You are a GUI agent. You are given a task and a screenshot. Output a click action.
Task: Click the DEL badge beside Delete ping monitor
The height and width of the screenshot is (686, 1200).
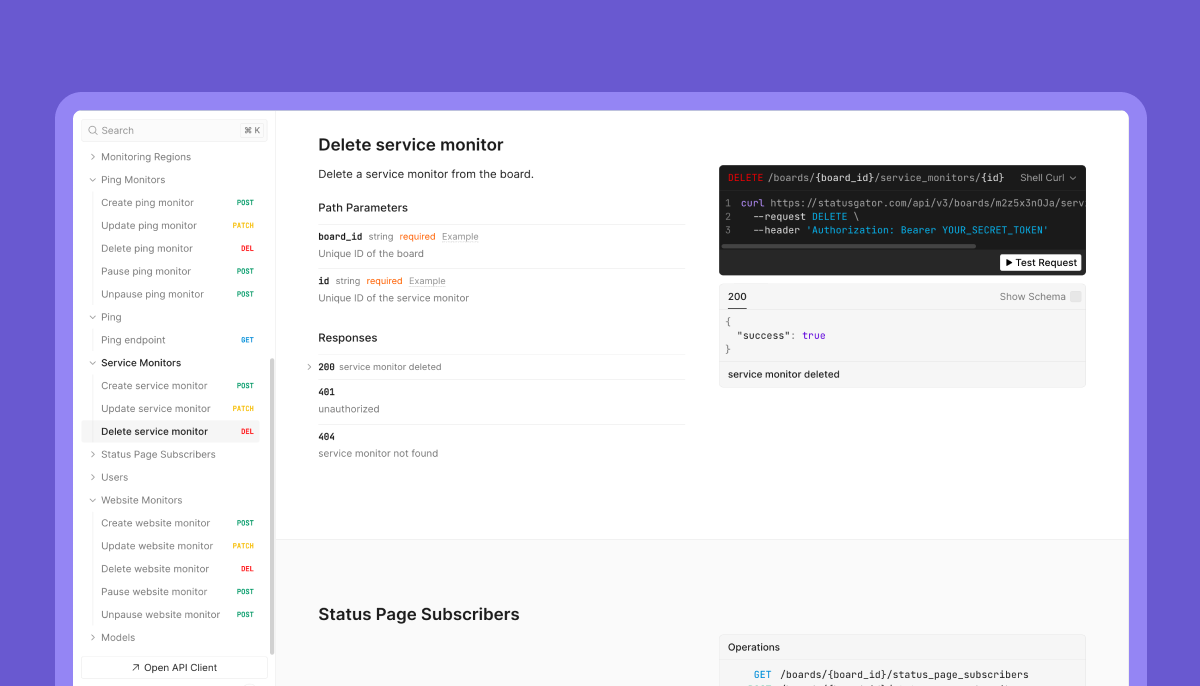(x=246, y=249)
